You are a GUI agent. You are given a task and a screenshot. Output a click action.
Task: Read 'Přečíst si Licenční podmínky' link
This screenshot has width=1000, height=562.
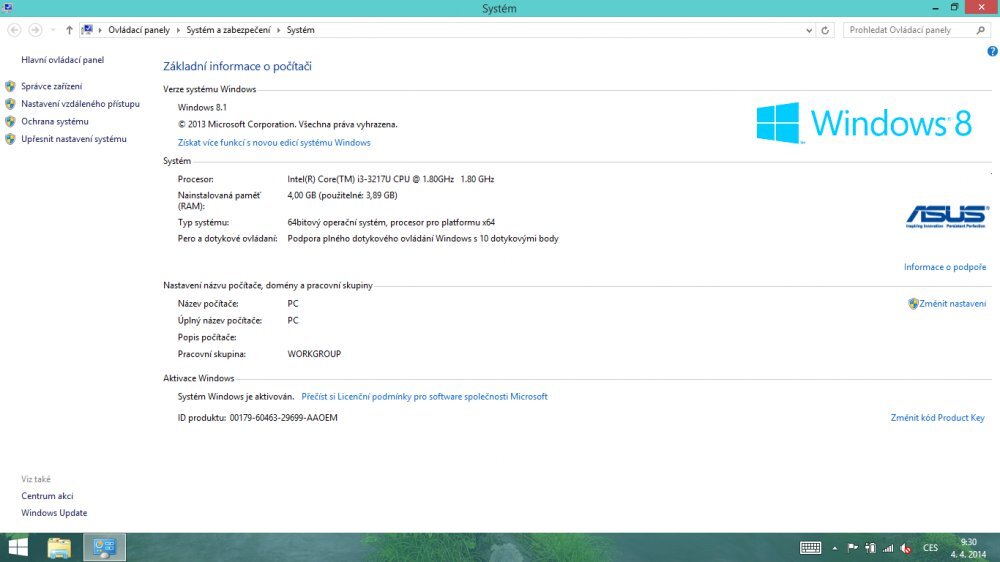tap(424, 397)
